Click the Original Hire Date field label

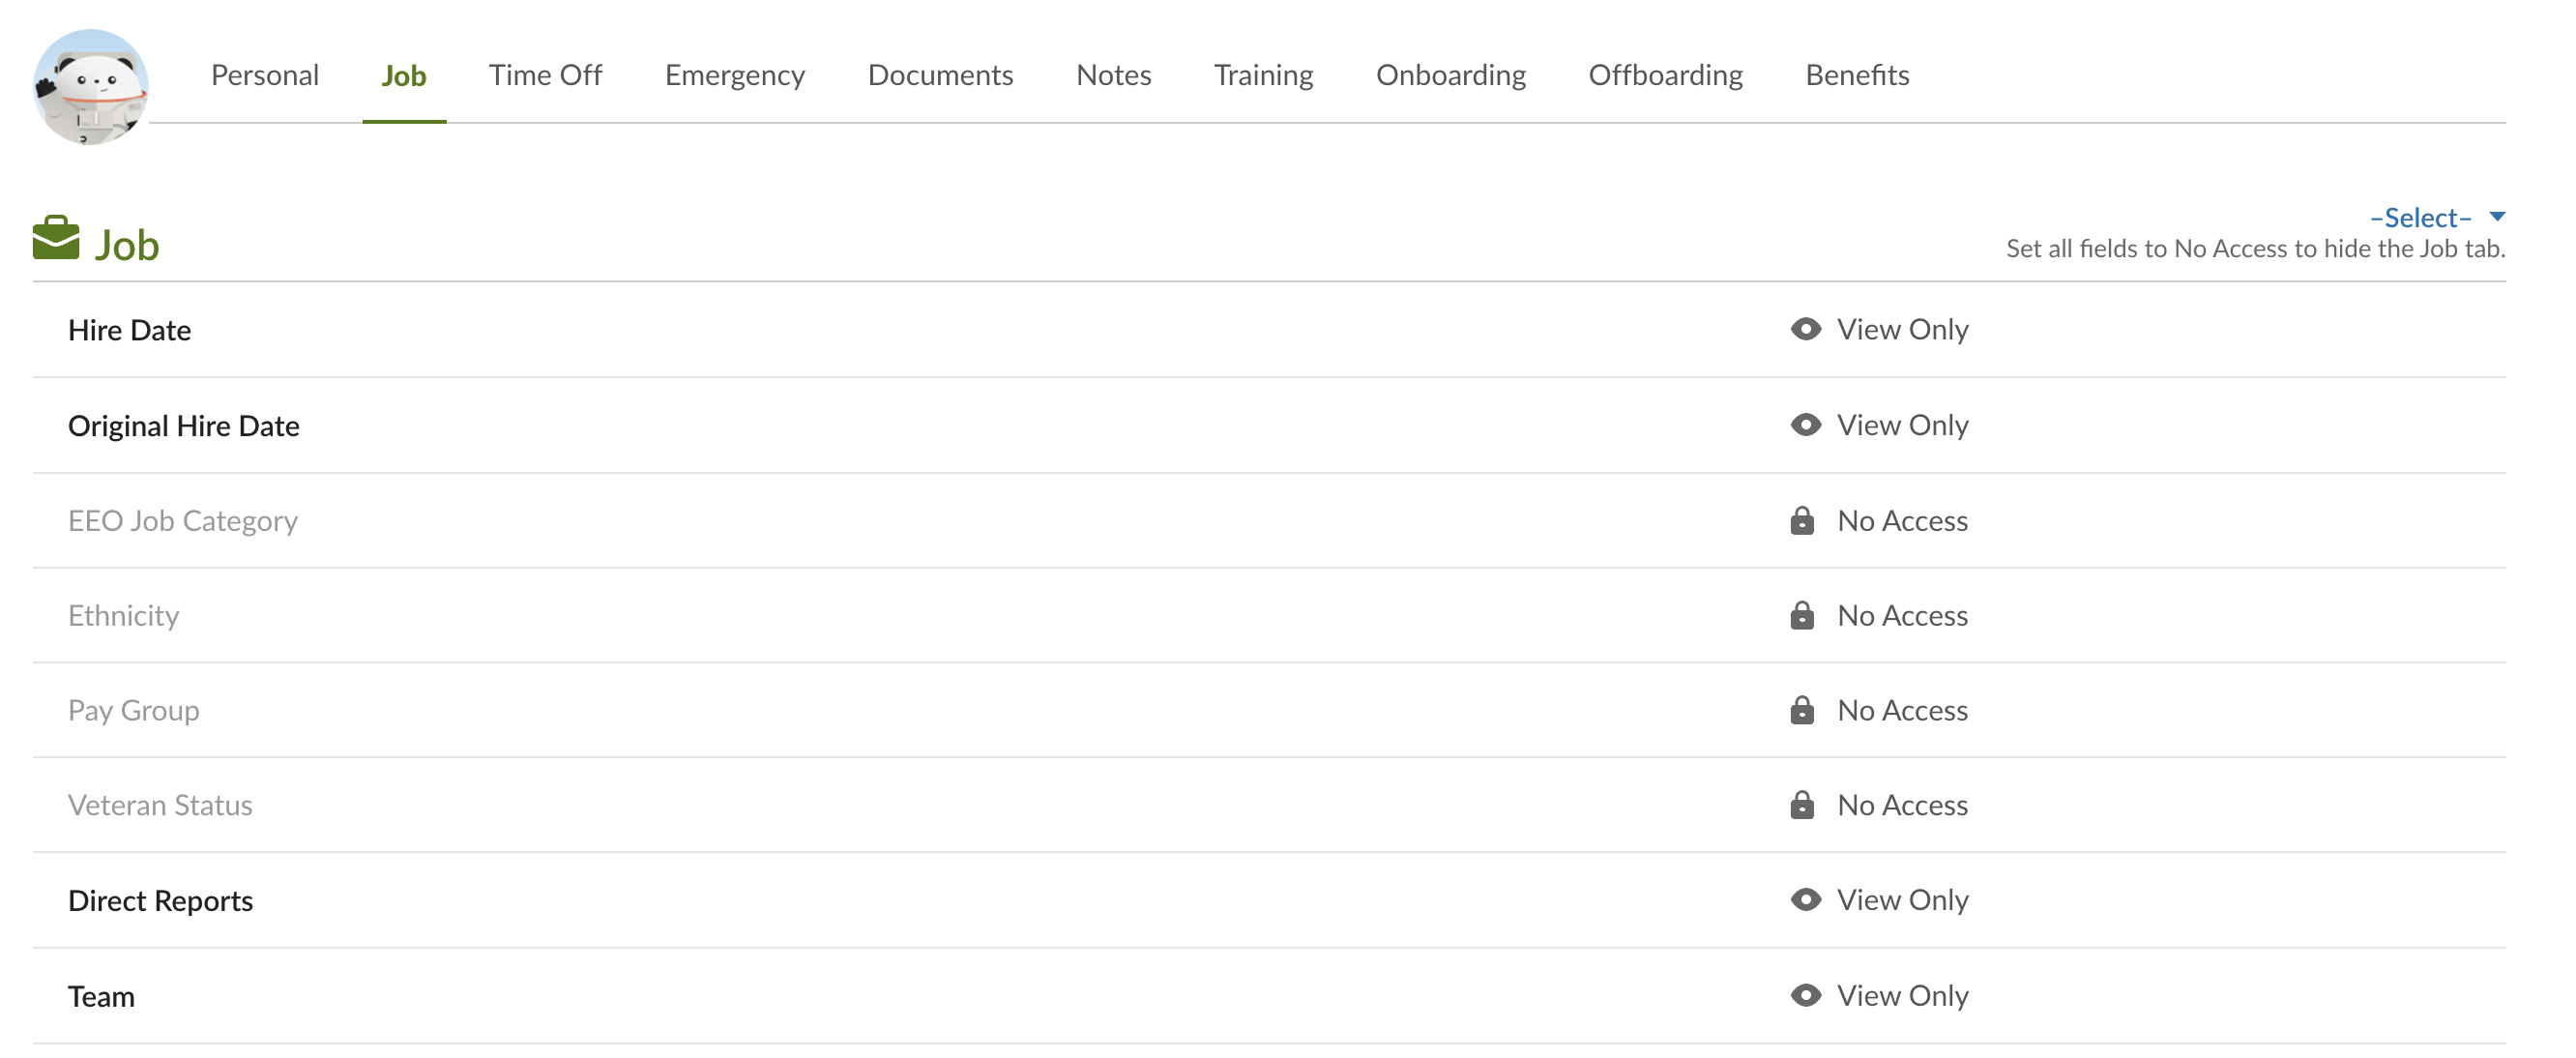(x=184, y=426)
